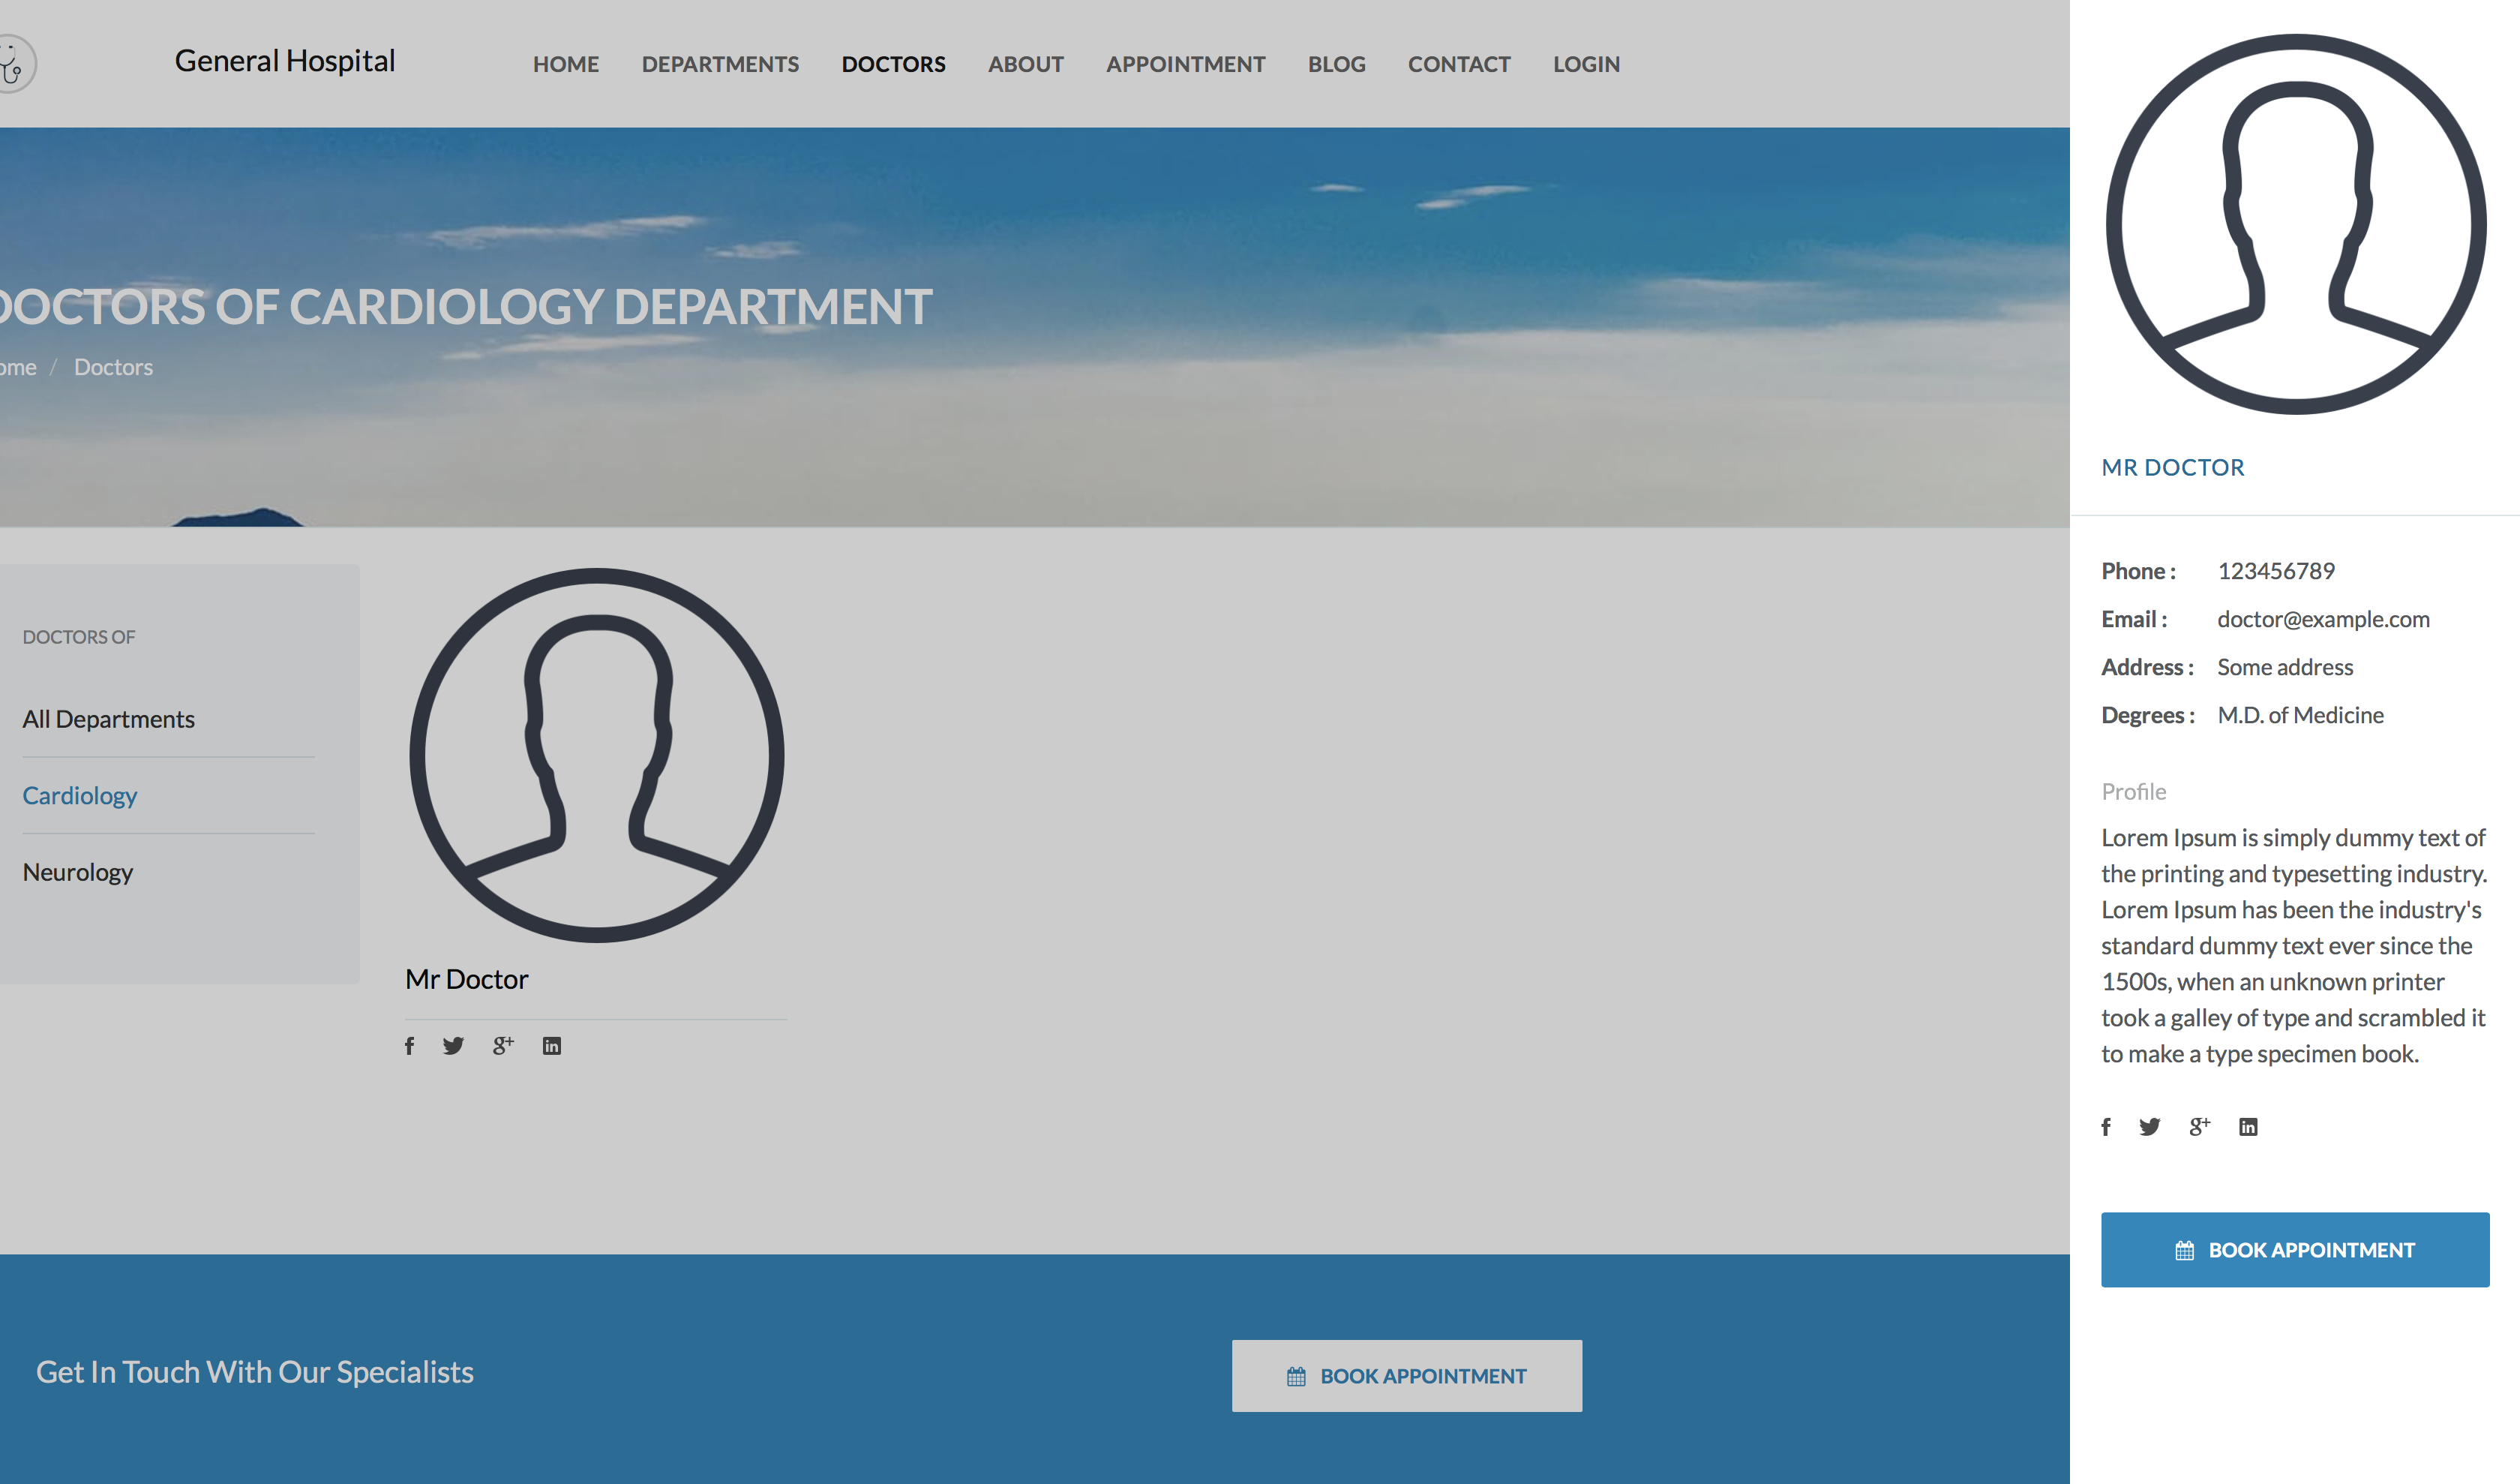Click the Mr Doctor name under the card
2520x1484 pixels.
pos(467,979)
